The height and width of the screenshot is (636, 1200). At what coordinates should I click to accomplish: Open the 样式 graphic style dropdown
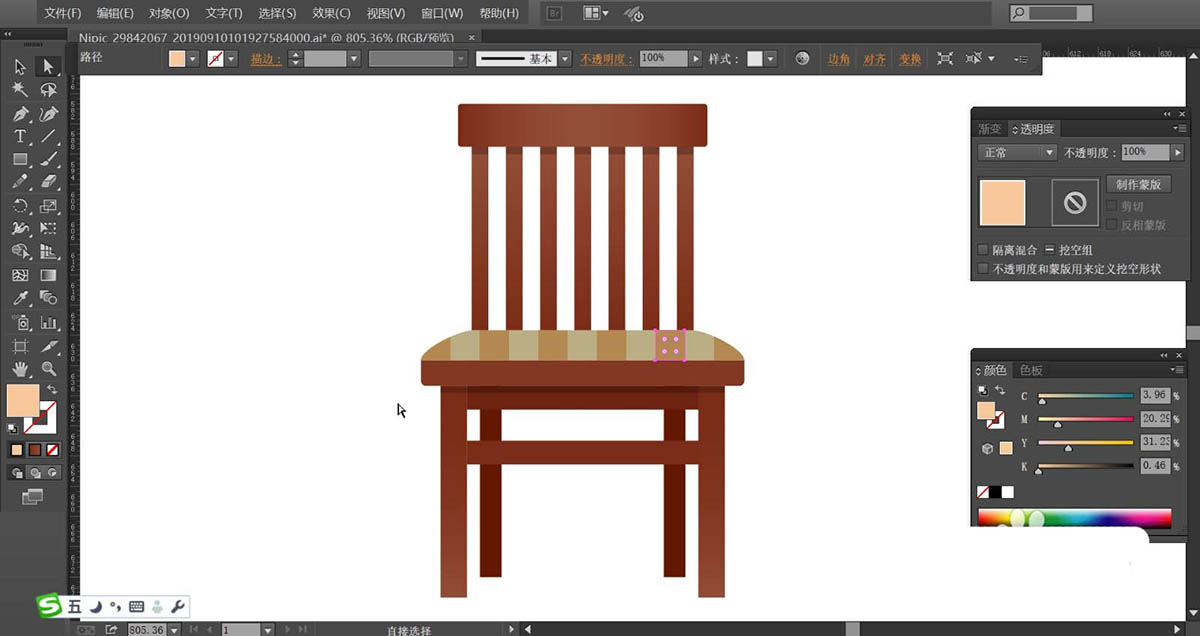pos(771,59)
